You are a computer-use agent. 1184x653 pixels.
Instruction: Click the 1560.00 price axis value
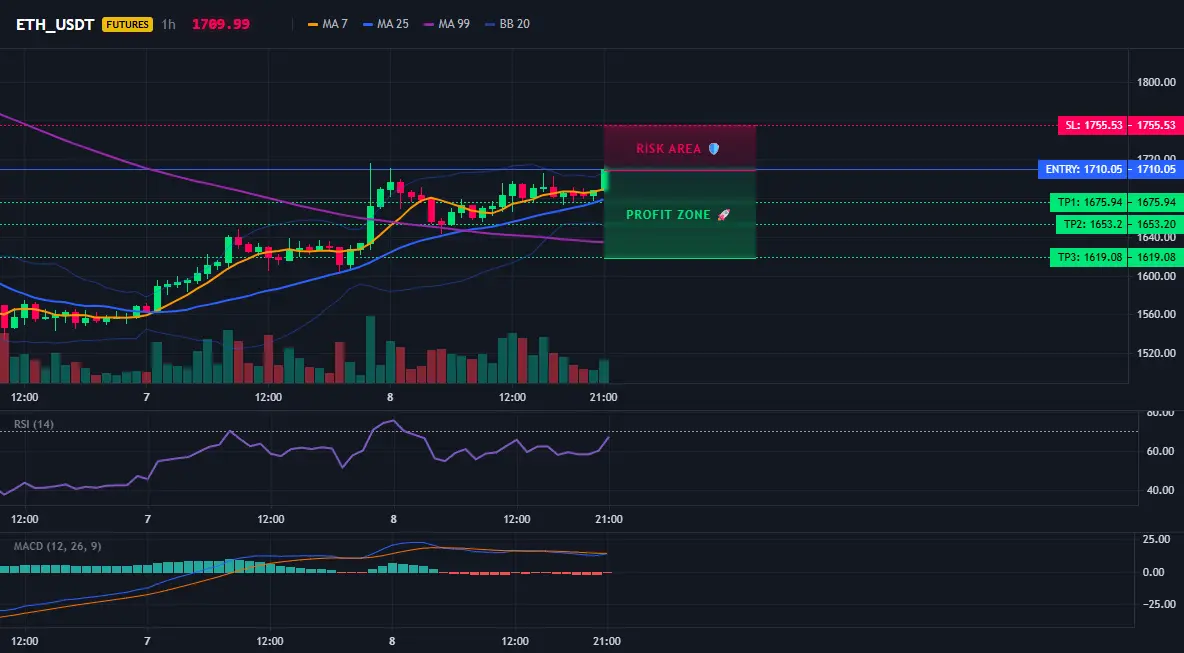1156,314
